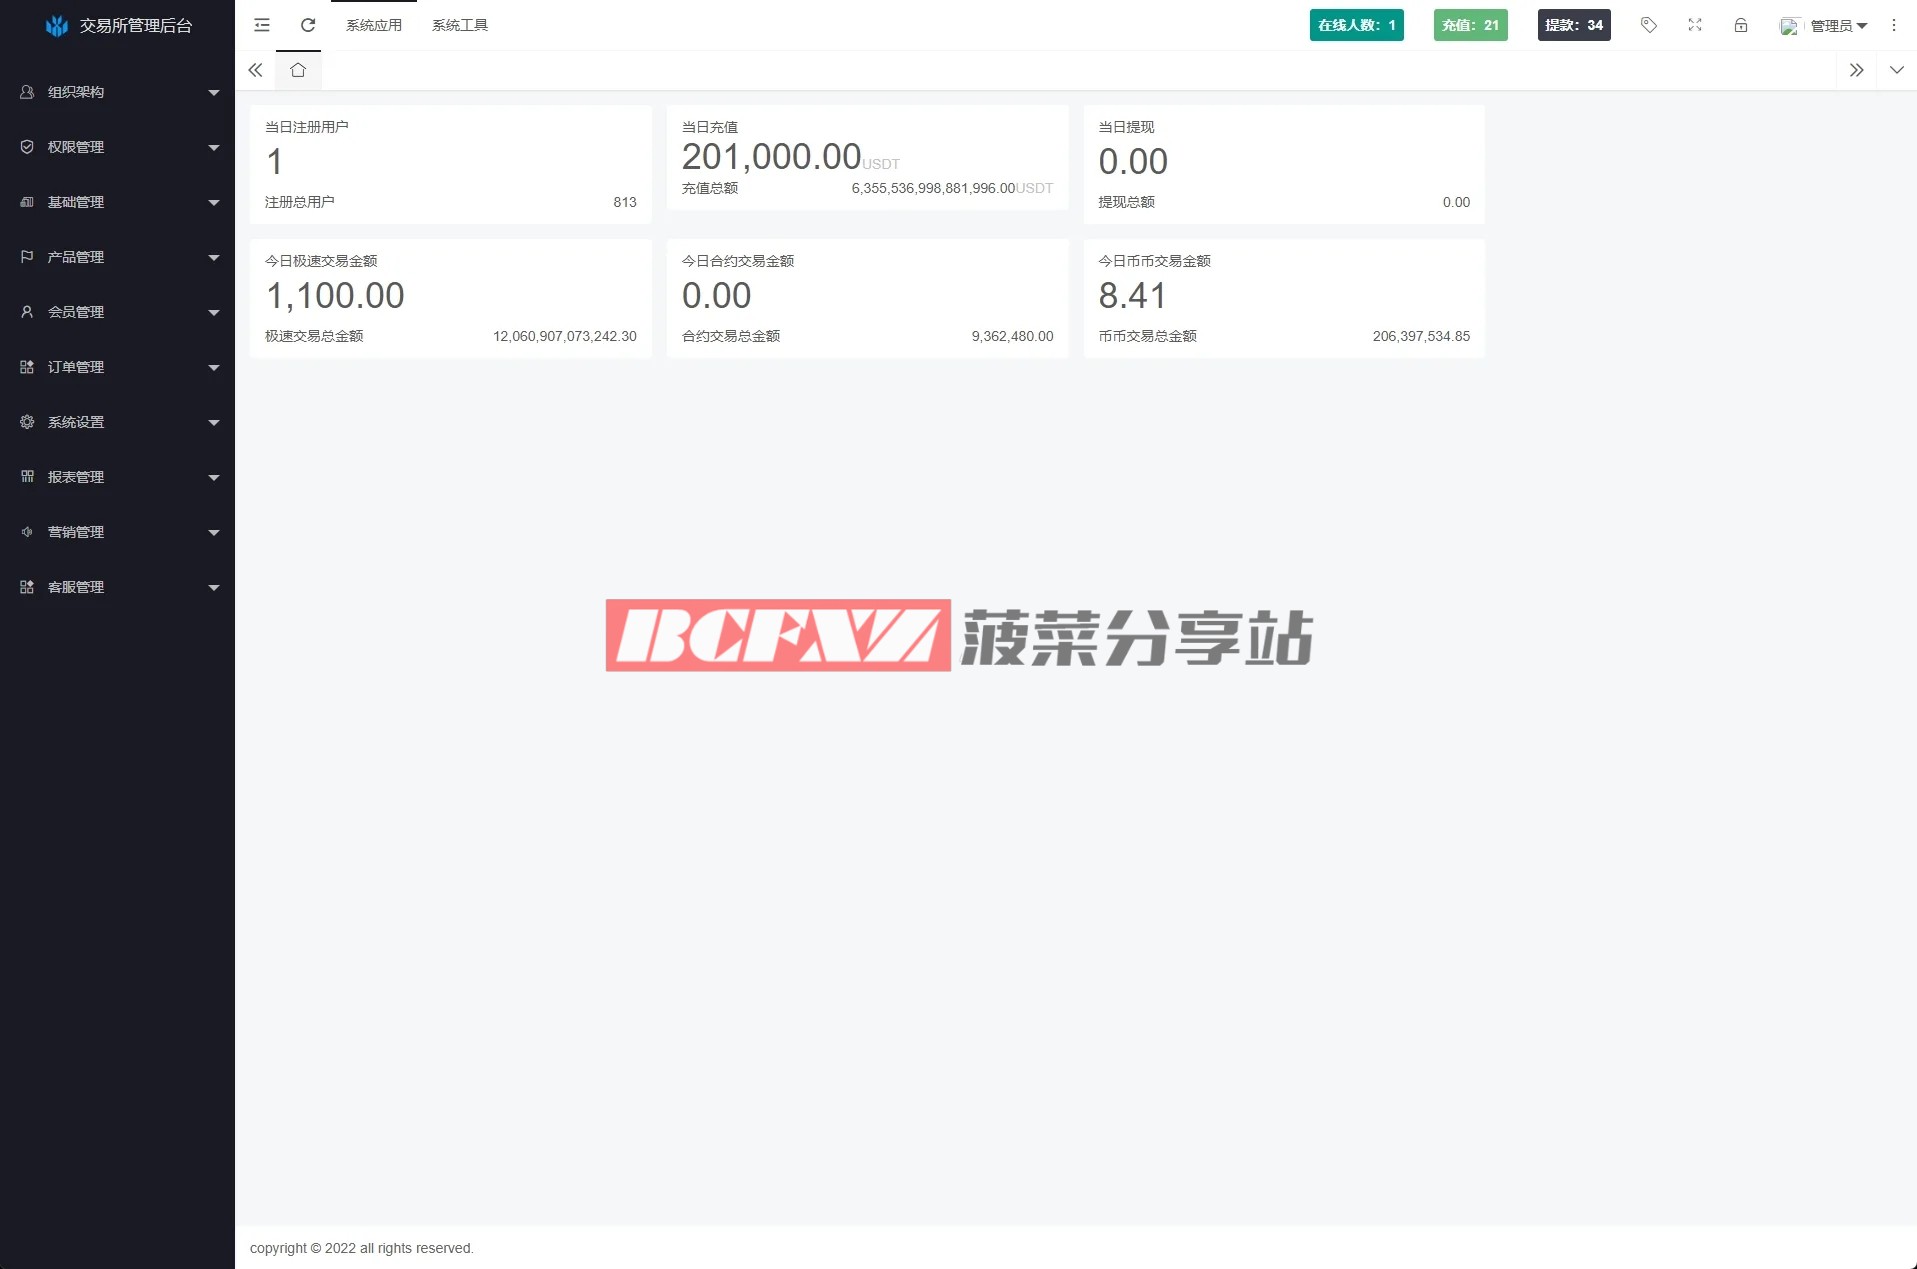This screenshot has height=1269, width=1917.
Task: Switch to the 系统应用 top menu
Action: 374,25
